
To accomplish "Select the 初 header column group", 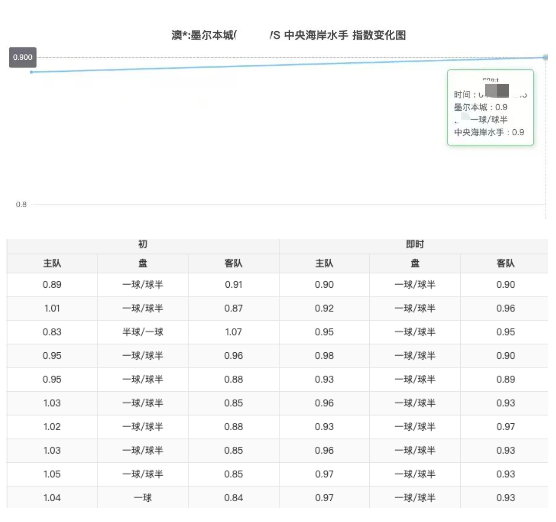I will click(x=143, y=244).
